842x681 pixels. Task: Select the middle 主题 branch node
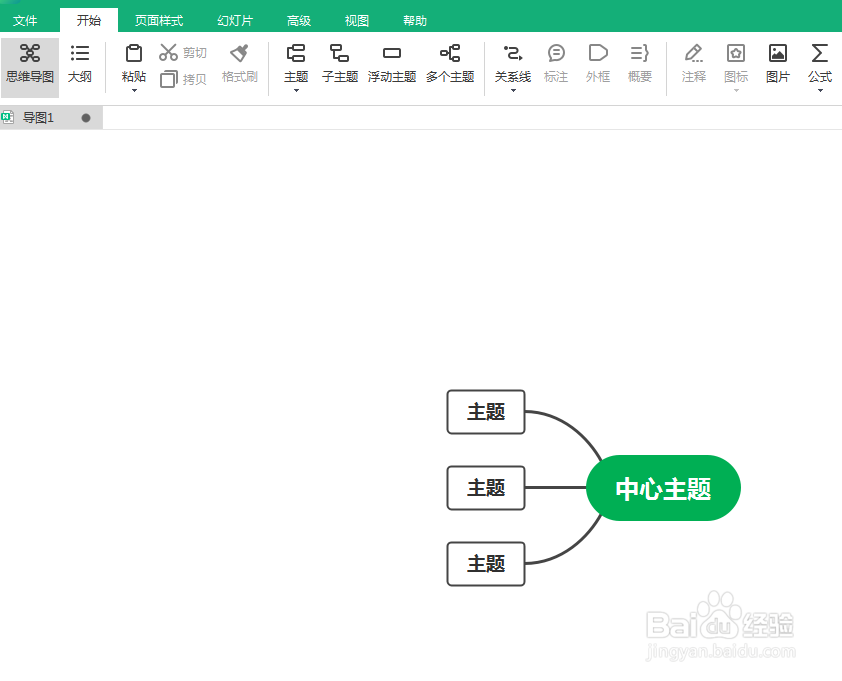pyautogui.click(x=486, y=488)
